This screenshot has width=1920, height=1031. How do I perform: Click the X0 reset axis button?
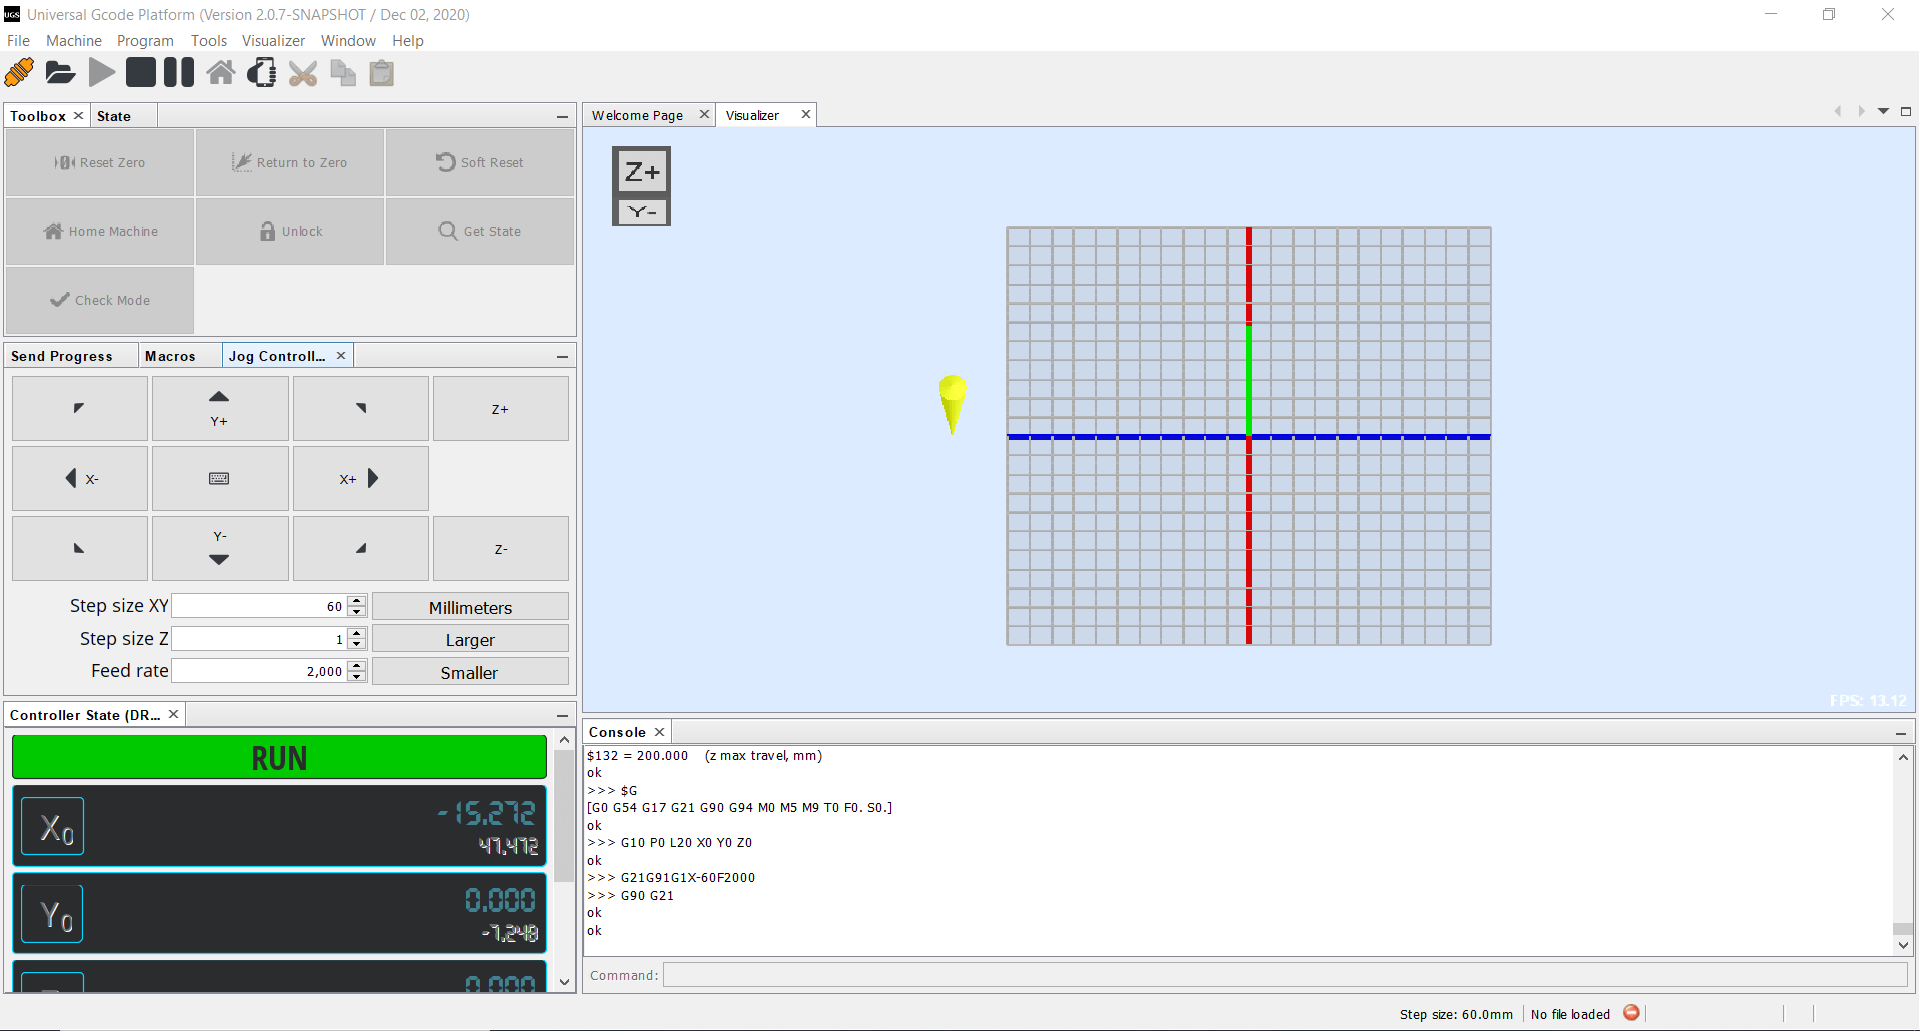coord(53,826)
